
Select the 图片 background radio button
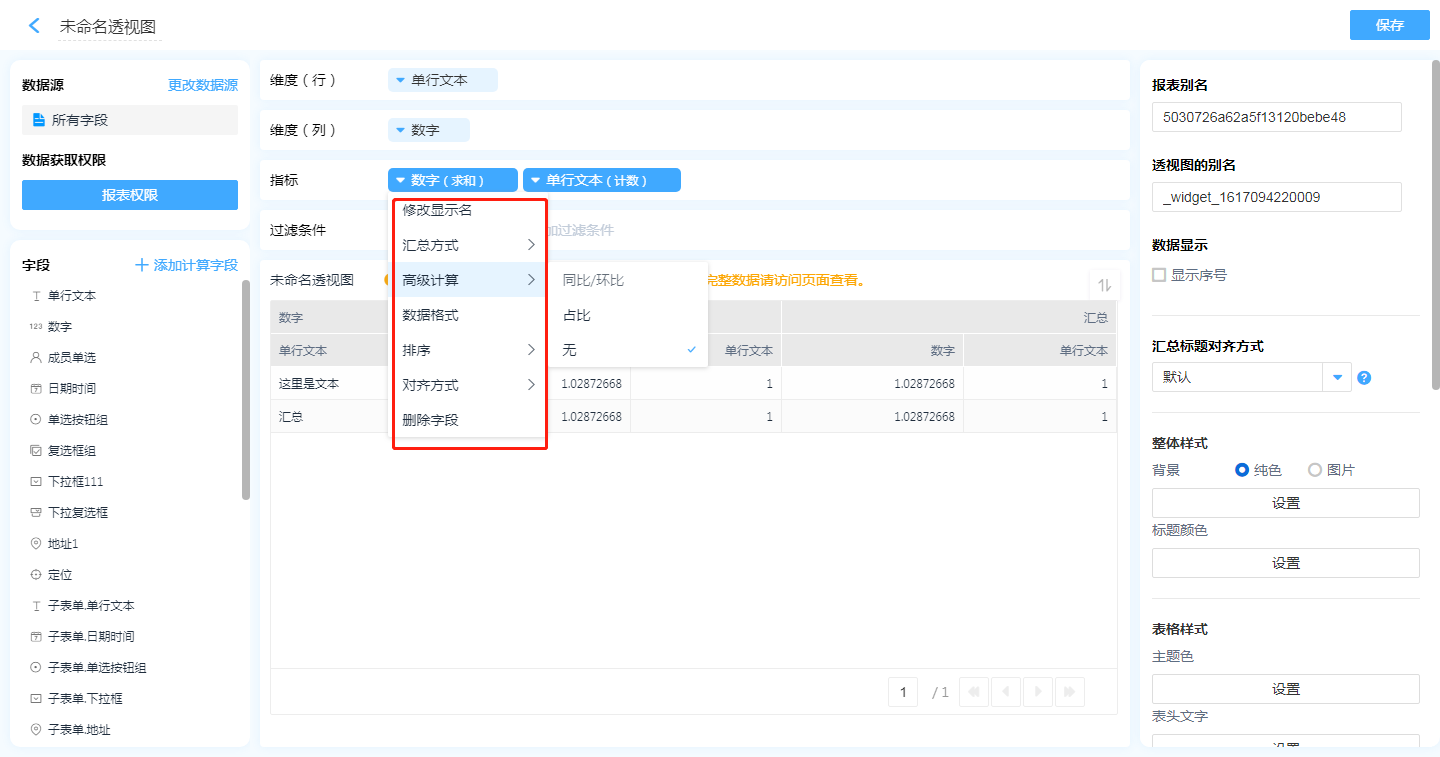pos(1315,470)
